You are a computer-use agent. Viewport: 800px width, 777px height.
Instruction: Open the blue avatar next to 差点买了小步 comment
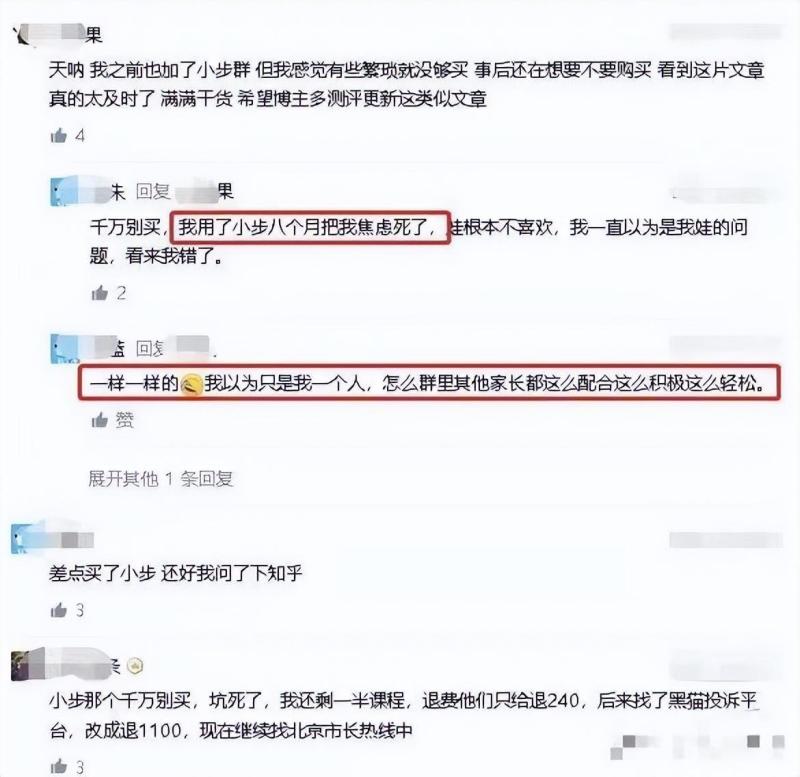(23, 540)
